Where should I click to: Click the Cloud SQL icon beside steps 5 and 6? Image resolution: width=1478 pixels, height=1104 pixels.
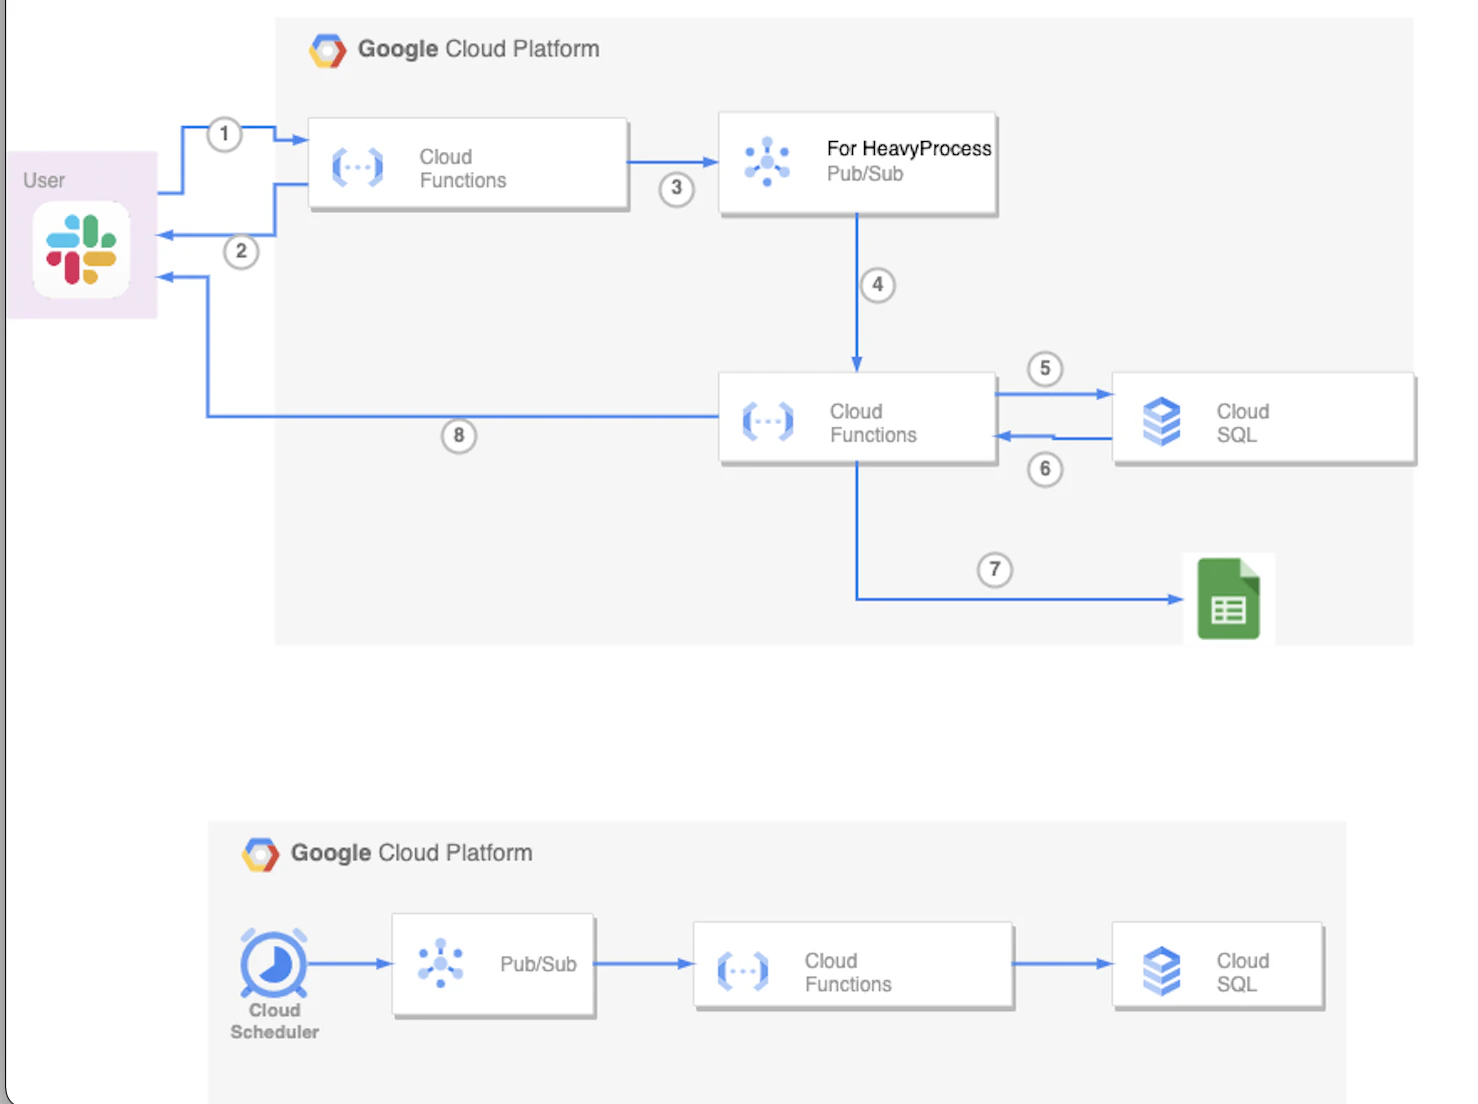1161,421
